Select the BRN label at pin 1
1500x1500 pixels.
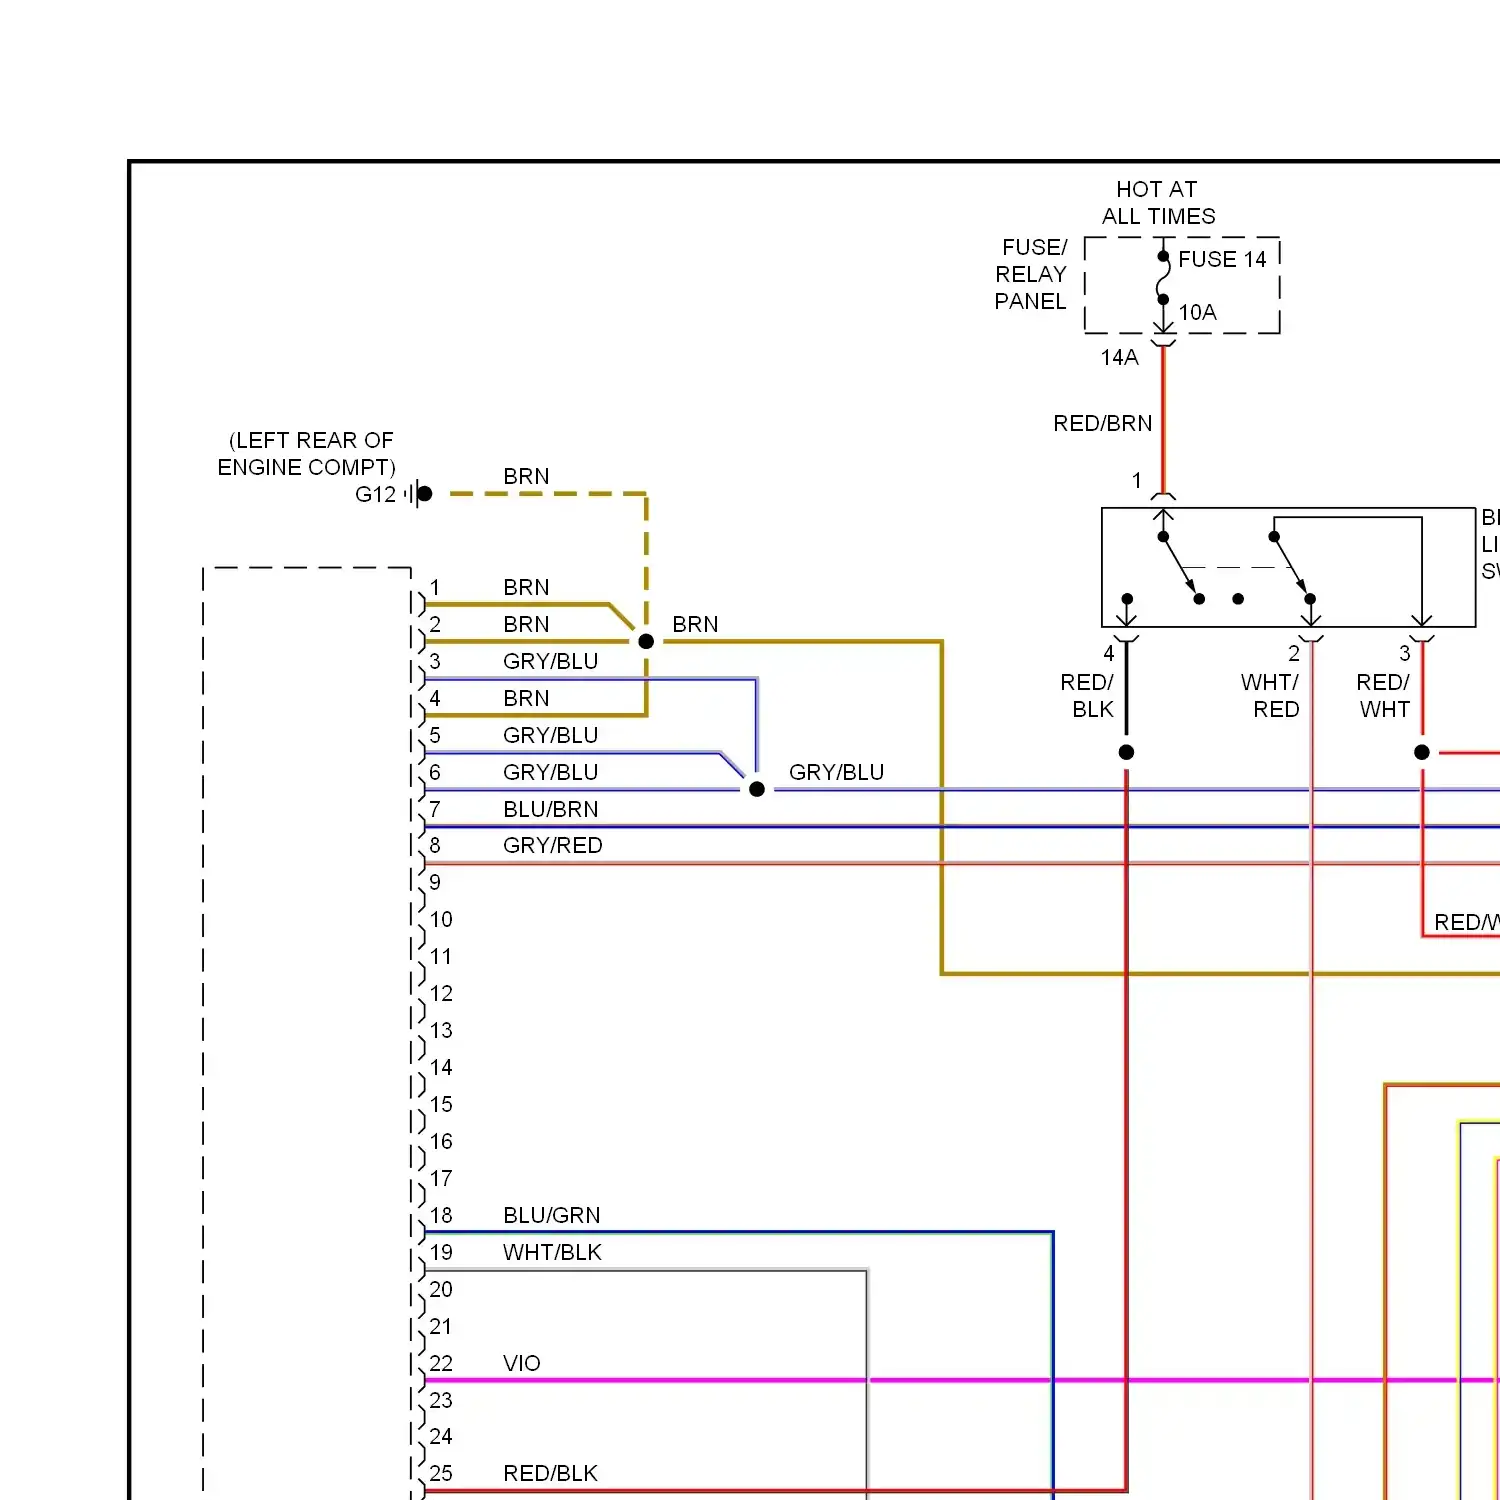pyautogui.click(x=526, y=588)
